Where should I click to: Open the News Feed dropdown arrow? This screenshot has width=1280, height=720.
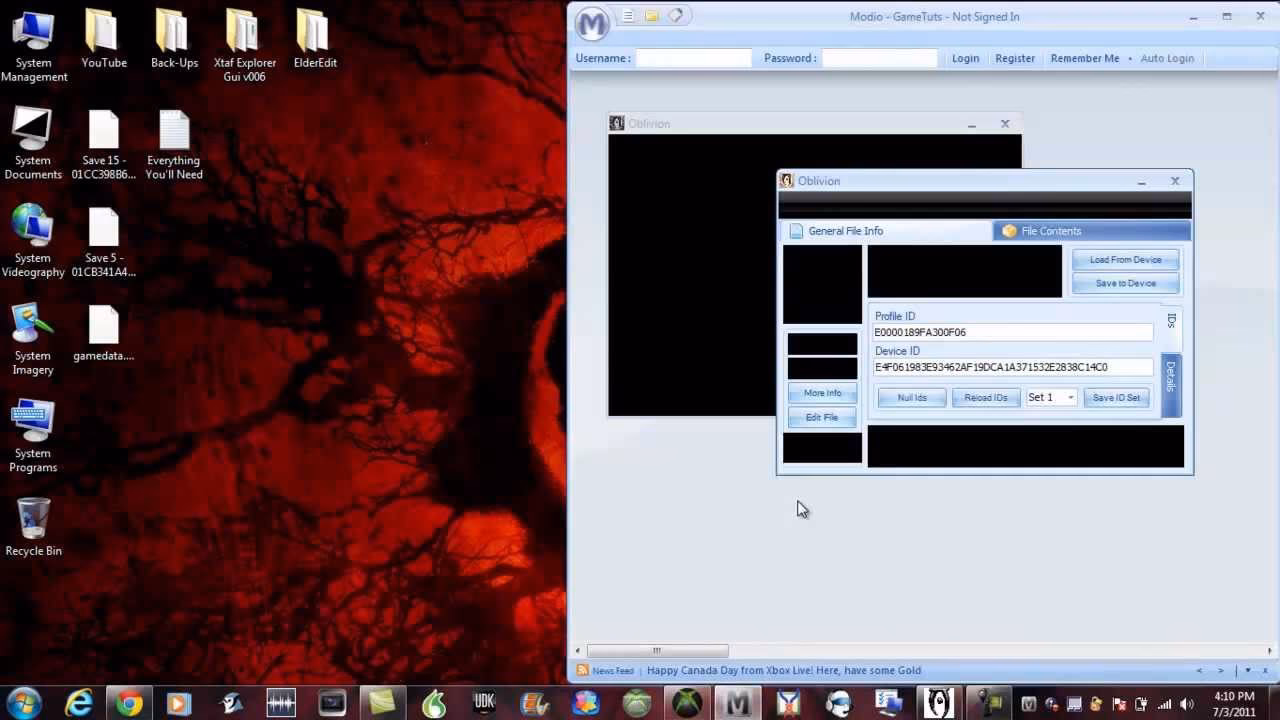1247,670
